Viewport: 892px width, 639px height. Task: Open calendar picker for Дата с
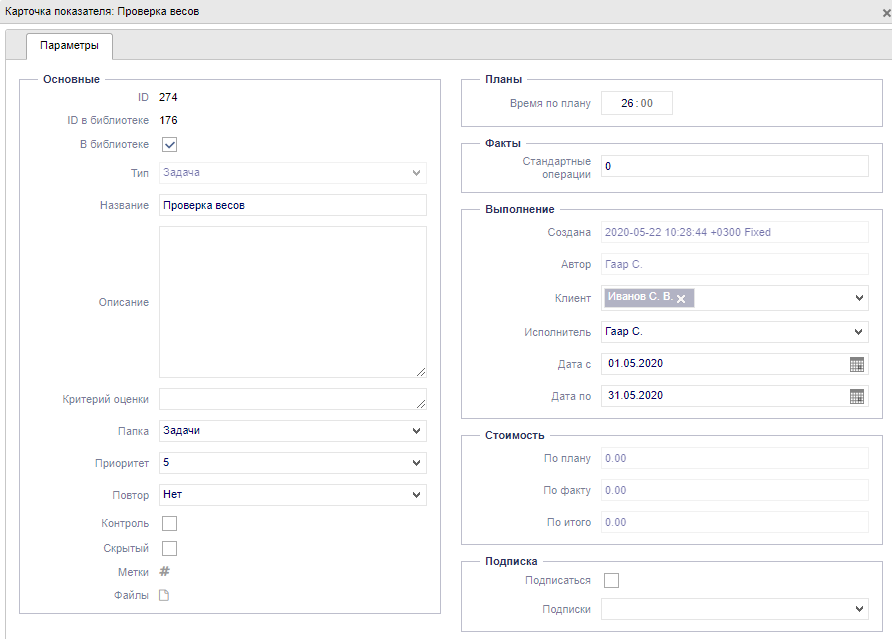pos(856,364)
